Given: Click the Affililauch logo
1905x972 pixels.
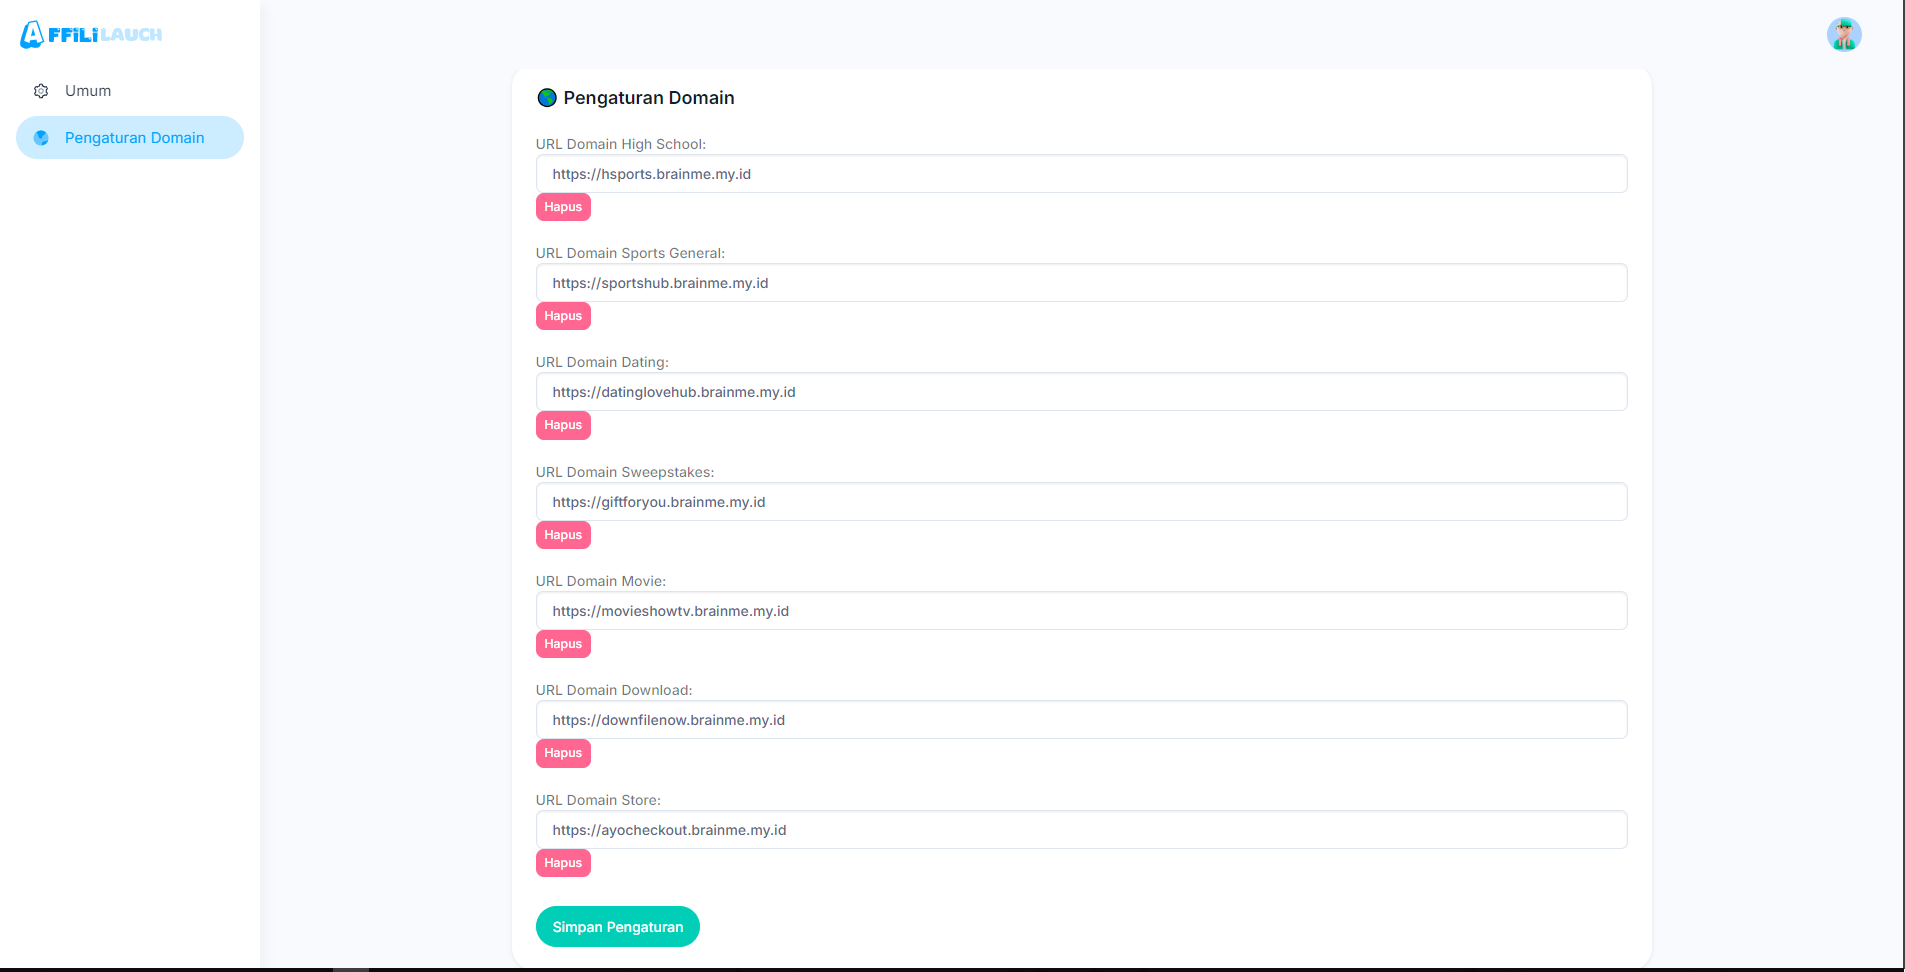Looking at the screenshot, I should coord(91,35).
